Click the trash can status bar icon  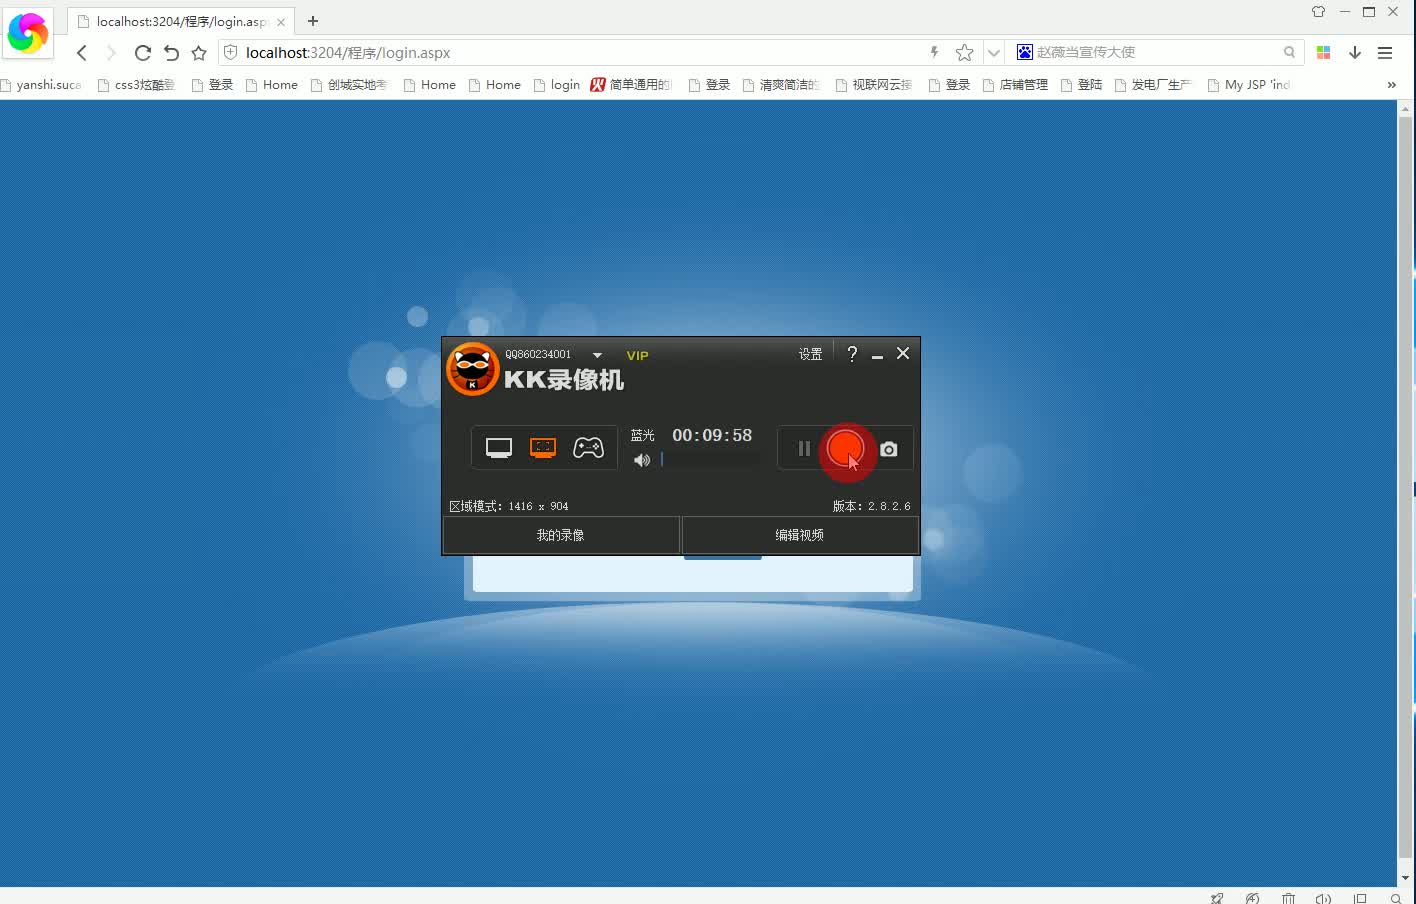pos(1288,898)
